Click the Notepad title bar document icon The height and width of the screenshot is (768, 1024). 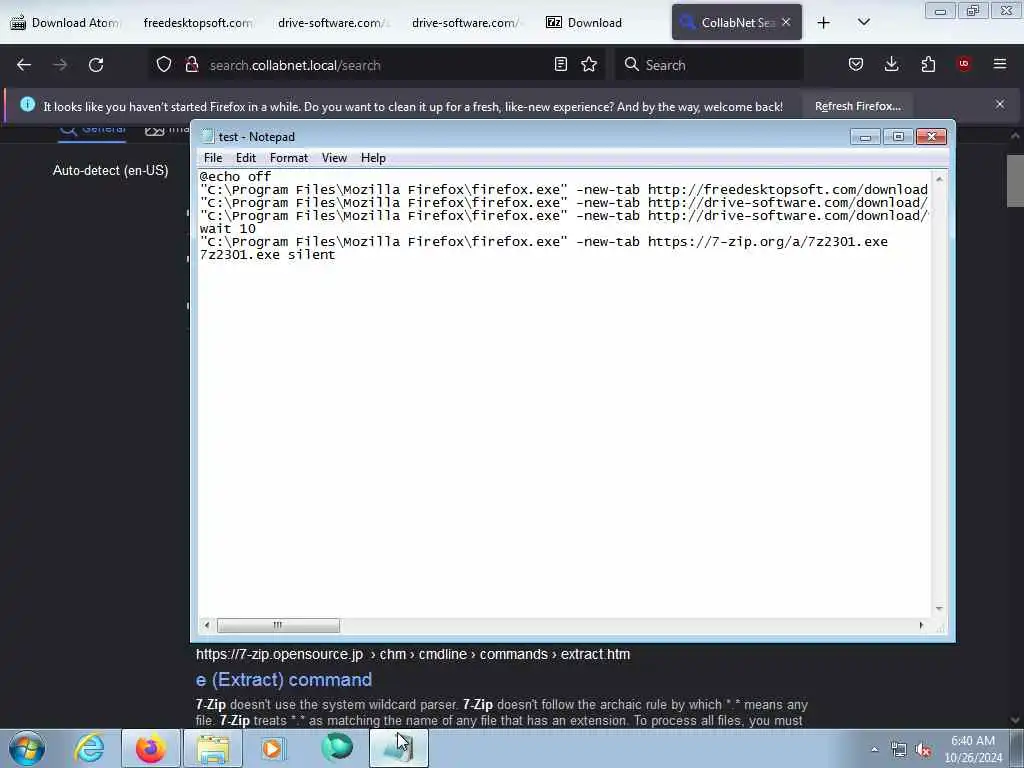coord(208,136)
